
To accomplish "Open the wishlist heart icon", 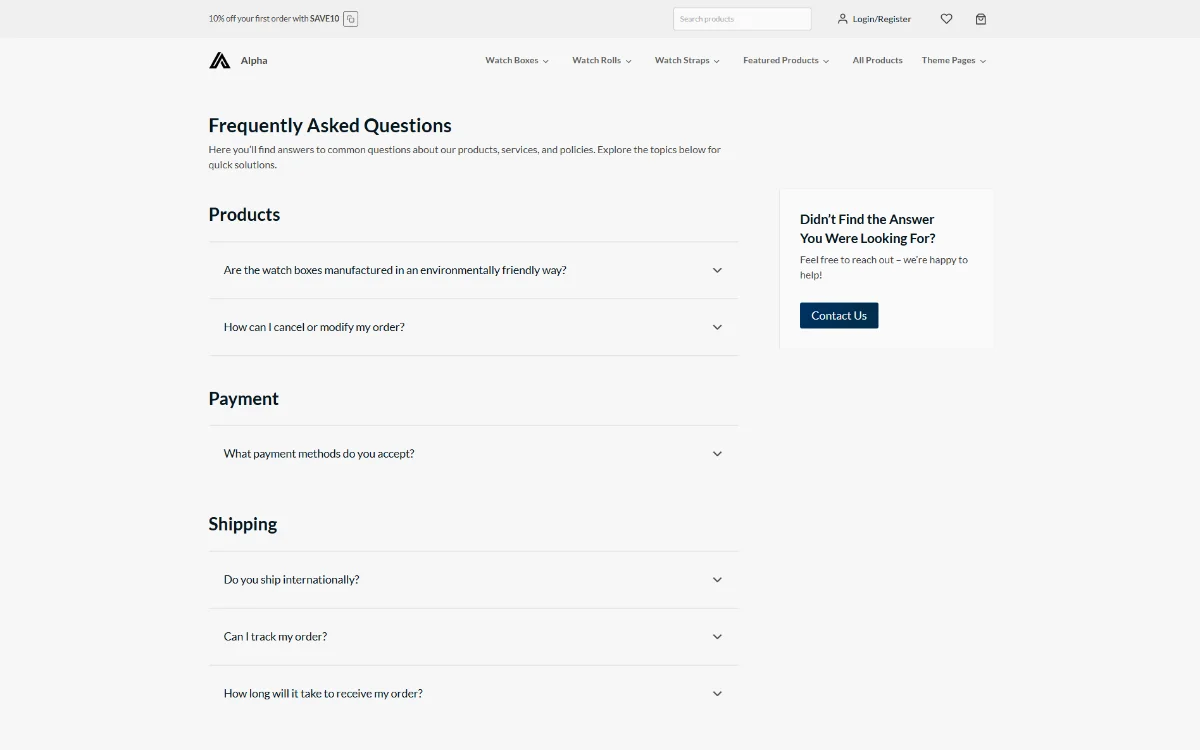I will 946,19.
